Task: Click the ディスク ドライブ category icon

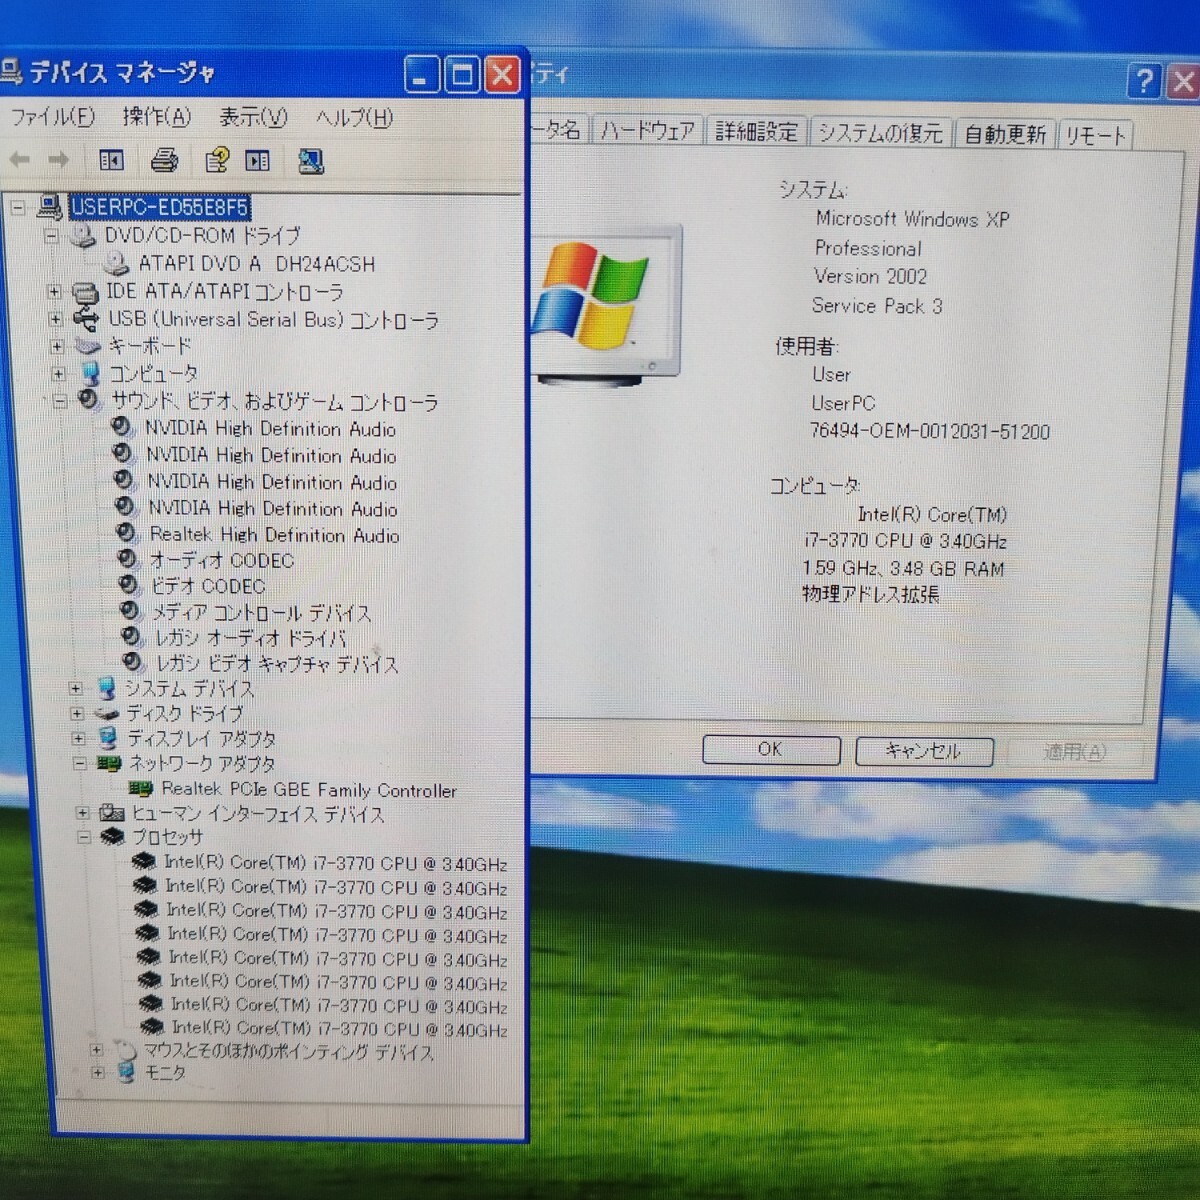Action: 106,714
